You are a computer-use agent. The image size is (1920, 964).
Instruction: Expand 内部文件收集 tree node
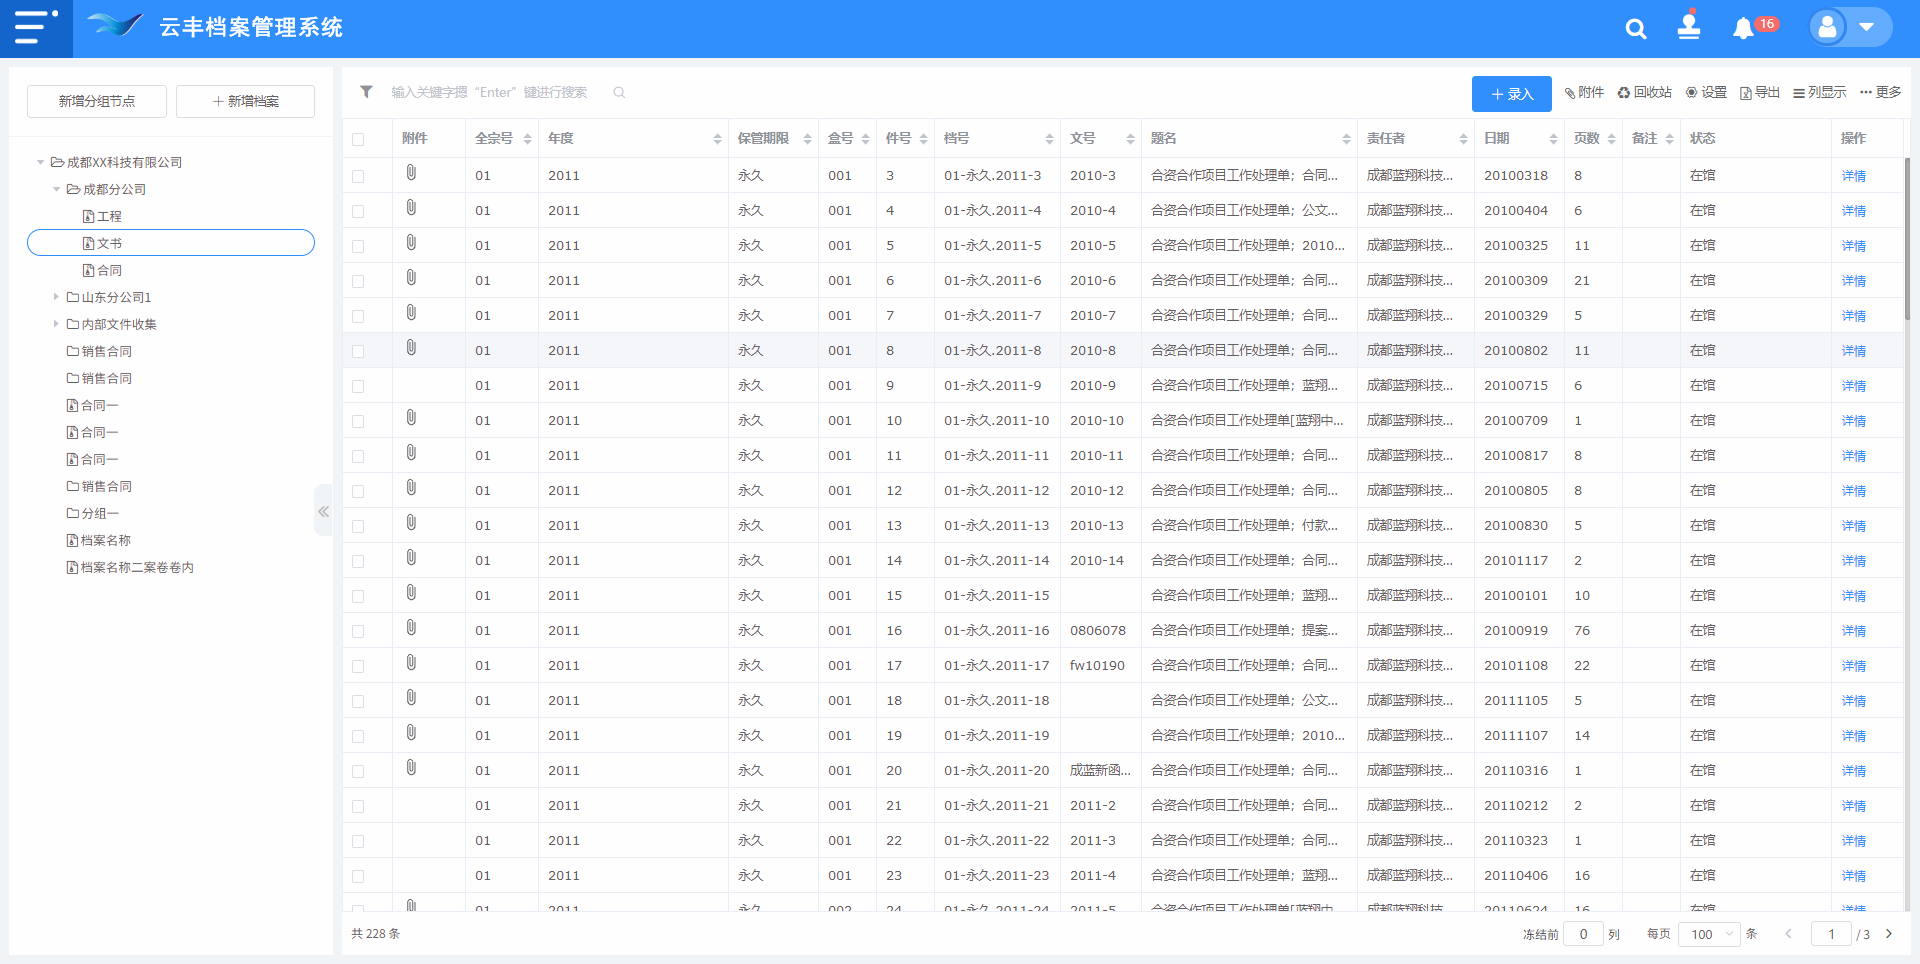pos(56,324)
